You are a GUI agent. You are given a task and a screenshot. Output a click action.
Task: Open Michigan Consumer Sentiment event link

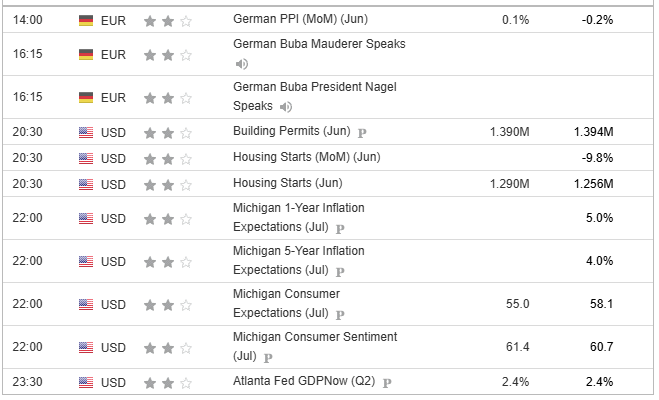tap(315, 346)
